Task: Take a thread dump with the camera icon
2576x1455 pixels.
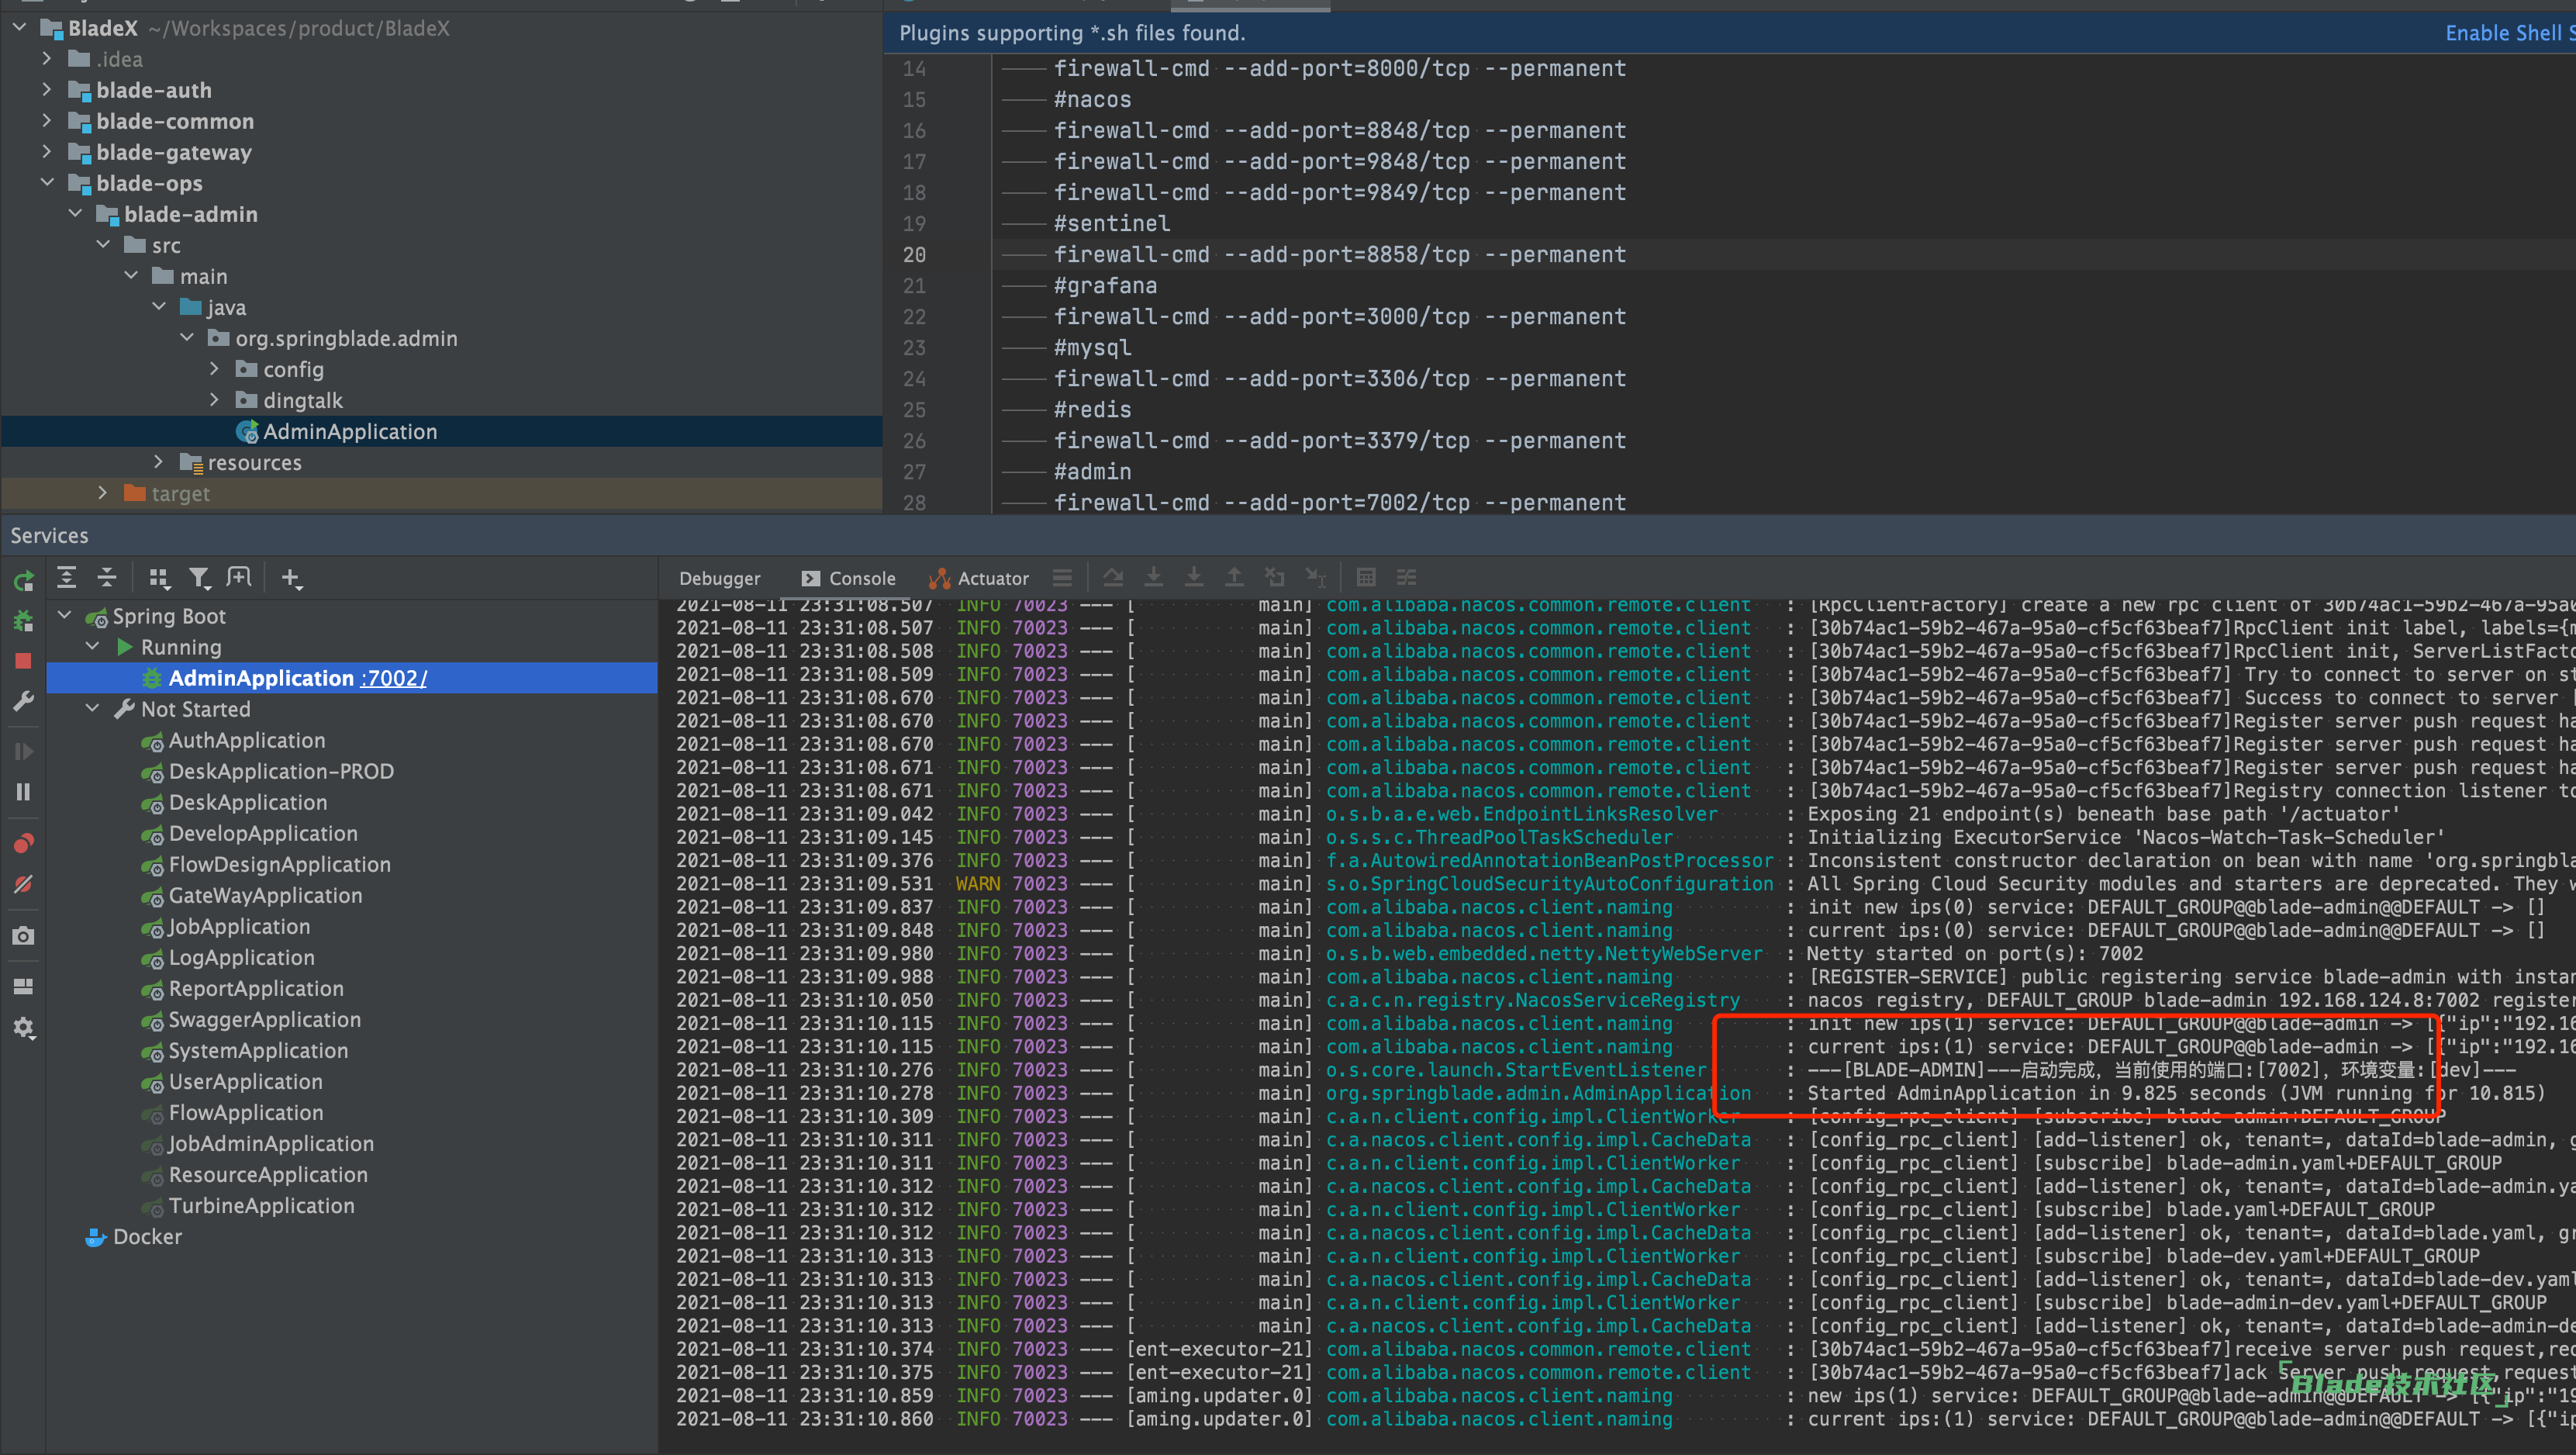Action: pos(23,936)
